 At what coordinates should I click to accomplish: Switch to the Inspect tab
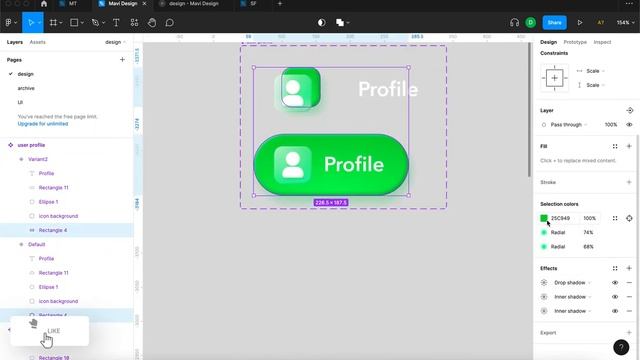coord(602,42)
